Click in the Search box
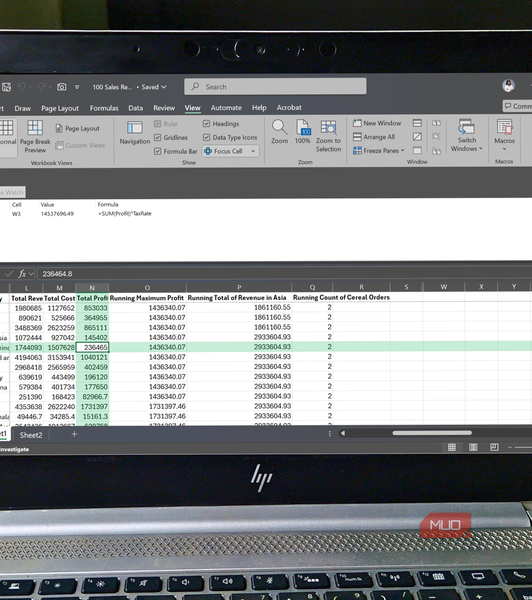 275,86
